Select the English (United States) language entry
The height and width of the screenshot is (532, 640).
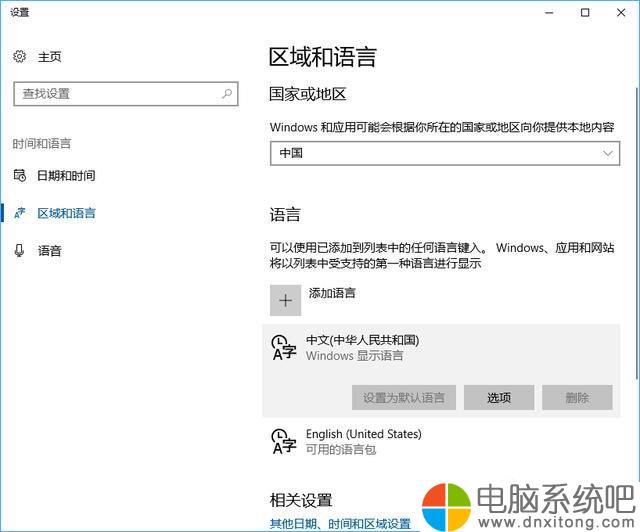click(441, 441)
